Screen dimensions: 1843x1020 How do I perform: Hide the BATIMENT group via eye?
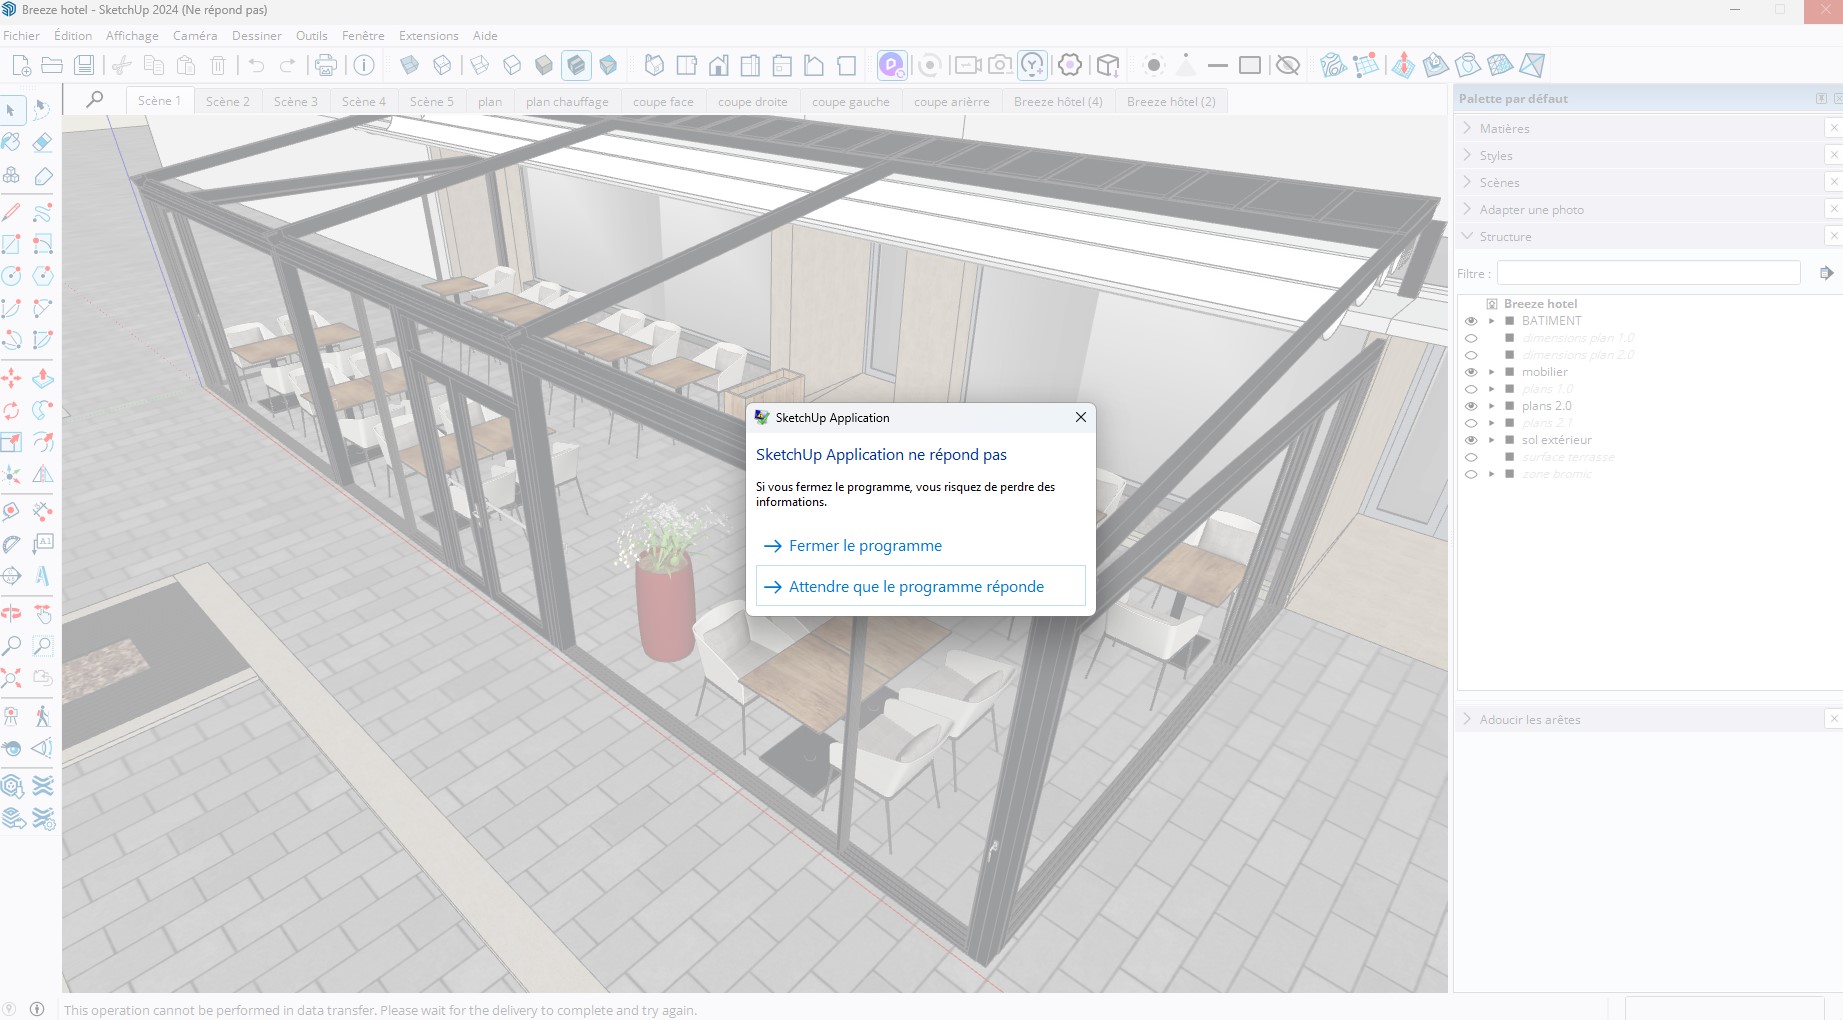pos(1471,321)
